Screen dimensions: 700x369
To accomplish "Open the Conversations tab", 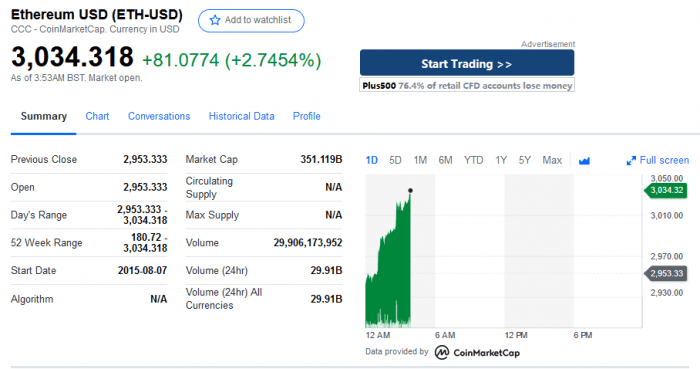I will 159,116.
